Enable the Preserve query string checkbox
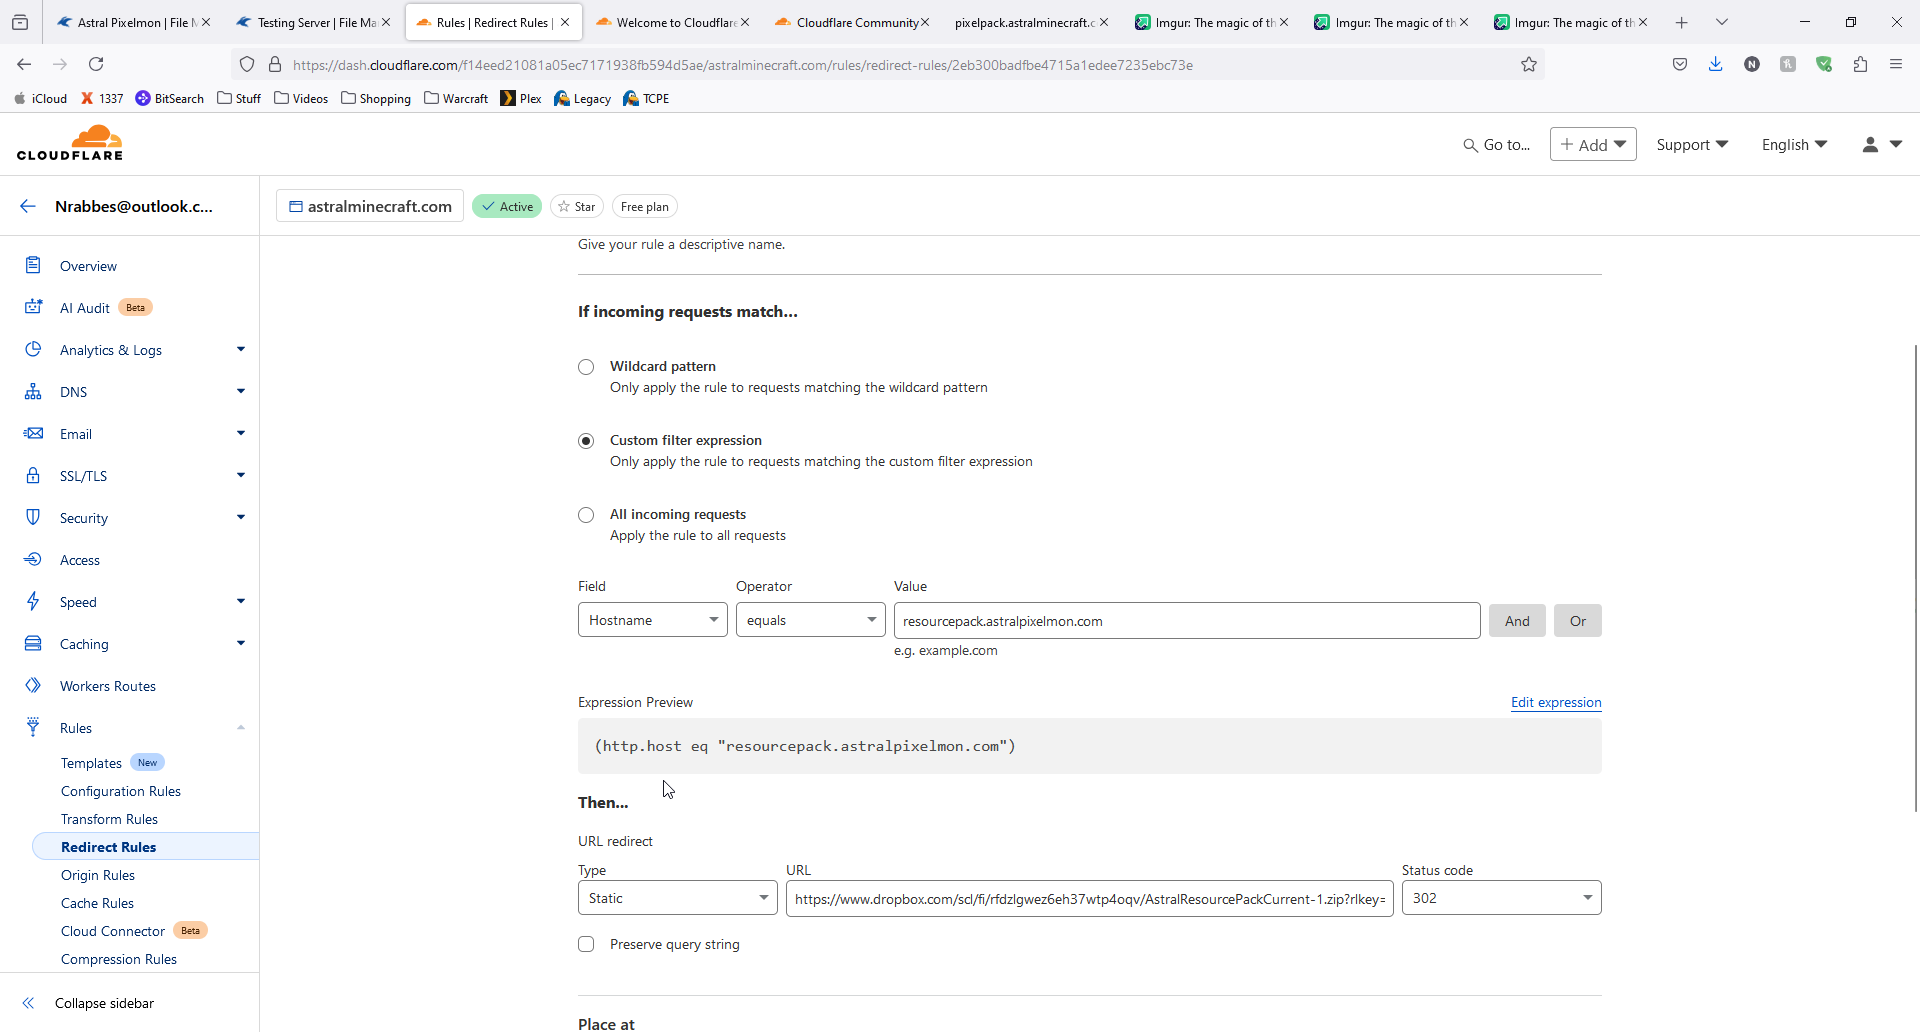The width and height of the screenshot is (1920, 1032). tap(586, 944)
